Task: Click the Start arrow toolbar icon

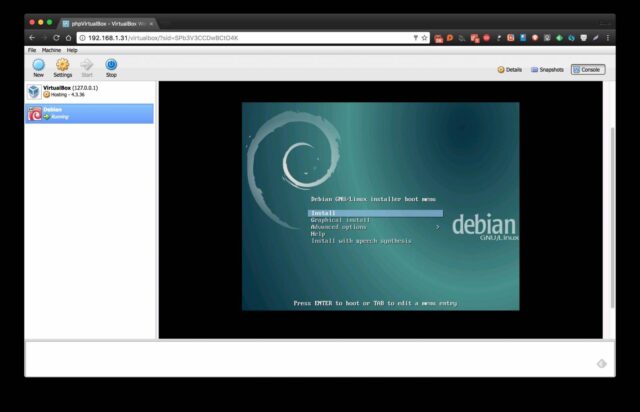Action: click(87, 67)
